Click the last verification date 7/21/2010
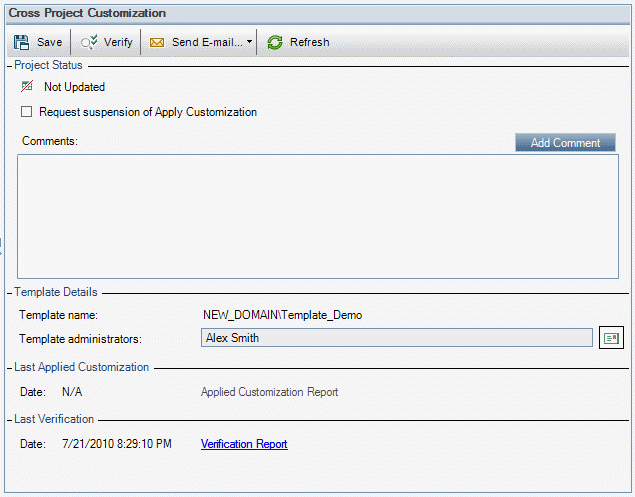Screen dimensions: 635x497 click(116, 444)
